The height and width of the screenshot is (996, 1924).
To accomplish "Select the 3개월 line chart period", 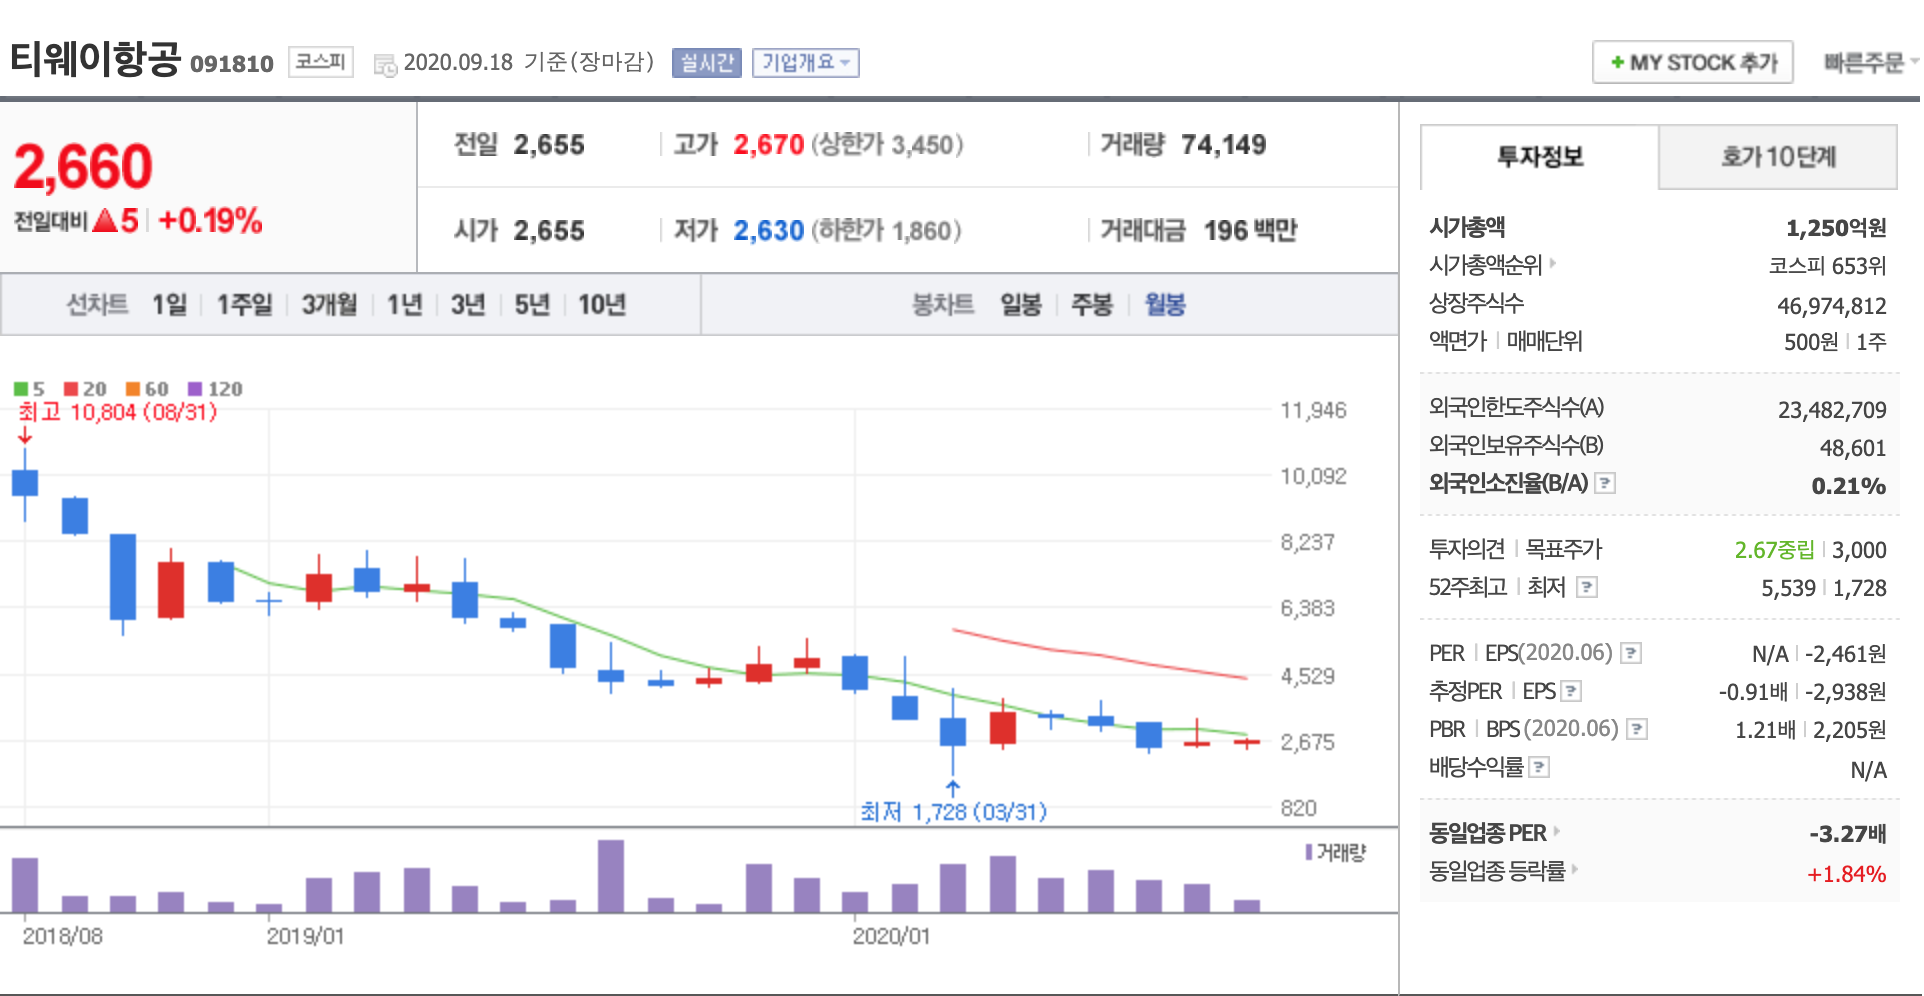I will [329, 304].
